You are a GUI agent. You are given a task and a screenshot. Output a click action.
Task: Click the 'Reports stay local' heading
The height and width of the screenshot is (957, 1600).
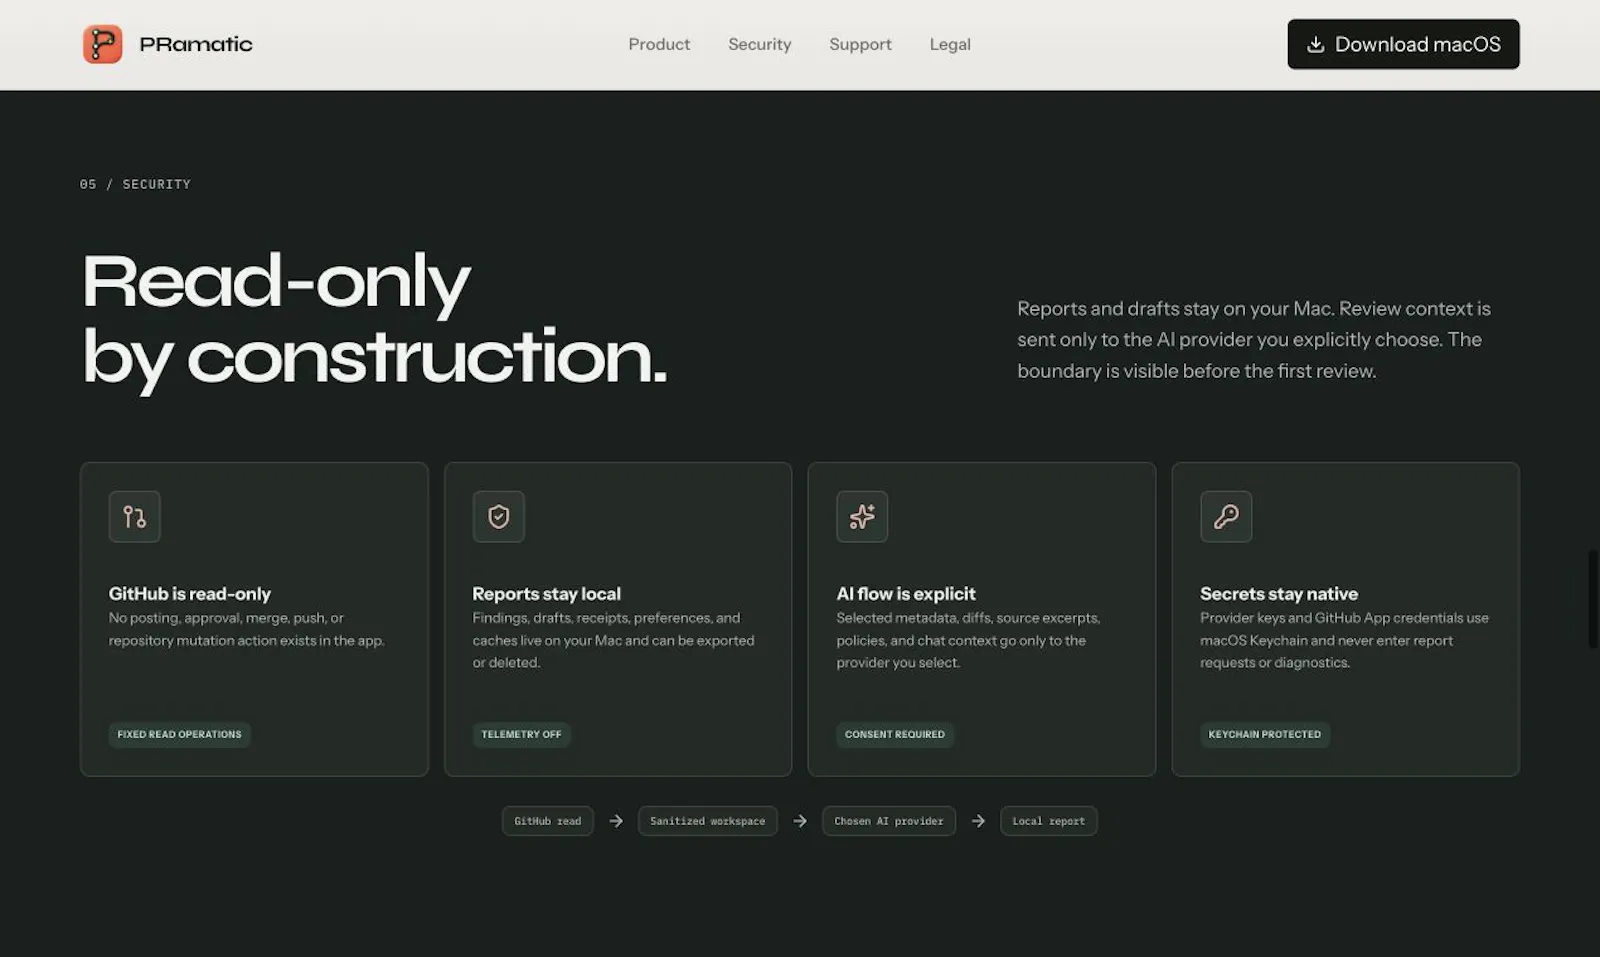546,593
